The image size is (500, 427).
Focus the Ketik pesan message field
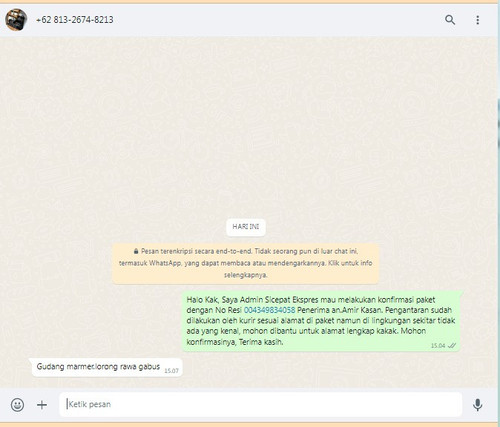pyautogui.click(x=261, y=404)
